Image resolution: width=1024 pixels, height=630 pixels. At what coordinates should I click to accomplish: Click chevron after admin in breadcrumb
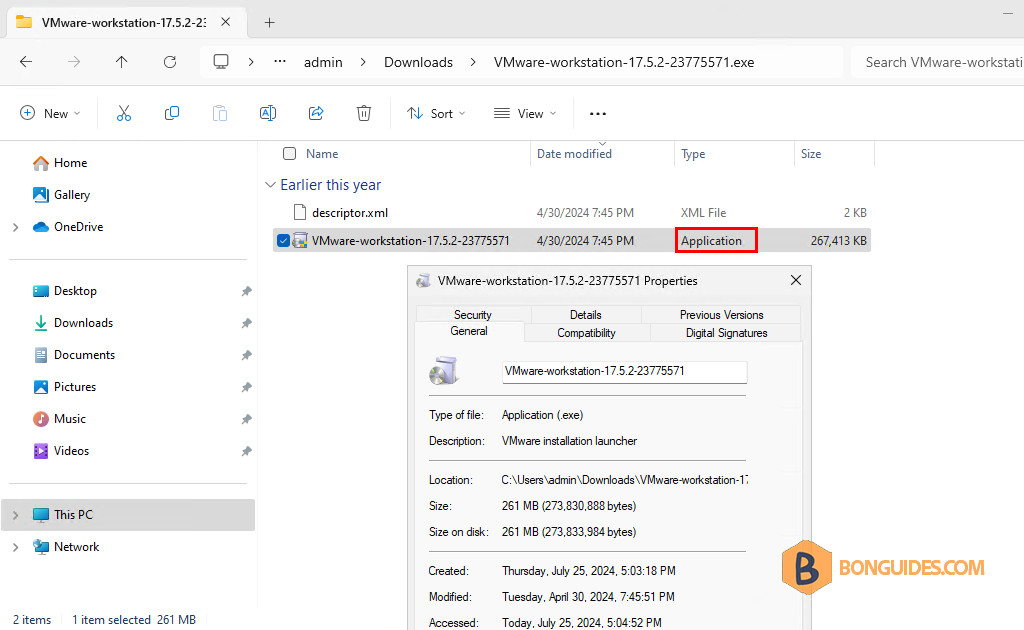pyautogui.click(x=363, y=62)
